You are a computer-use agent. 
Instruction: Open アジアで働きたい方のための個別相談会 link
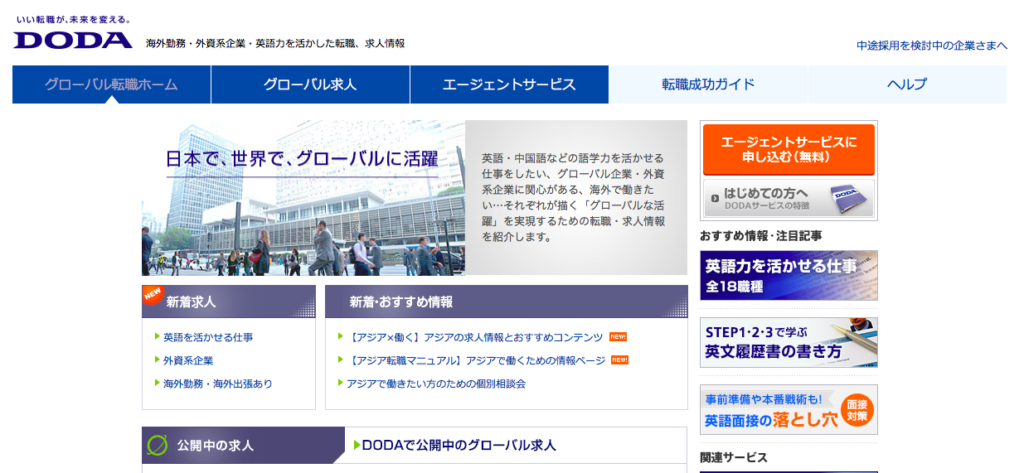[x=436, y=383]
